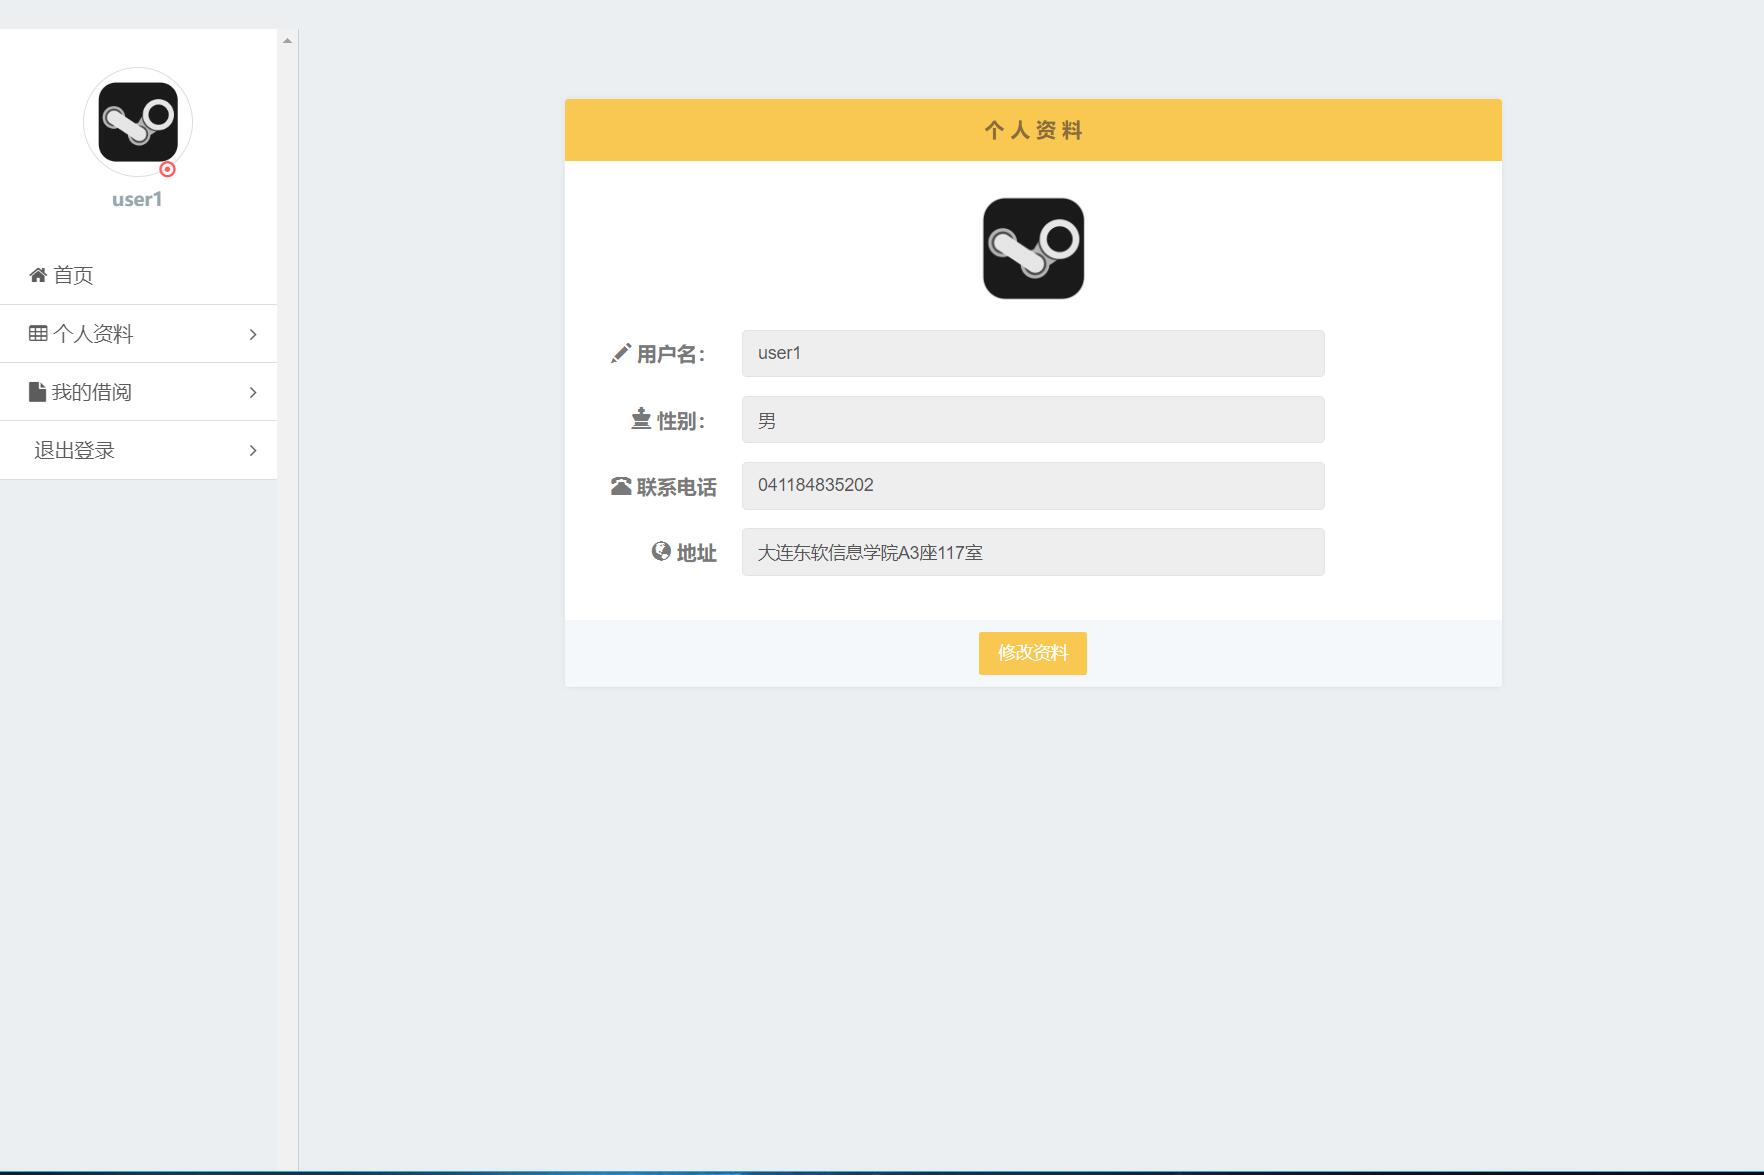Open the 首页 menu item
Screen dimensions: 1764x1175
click(138, 275)
